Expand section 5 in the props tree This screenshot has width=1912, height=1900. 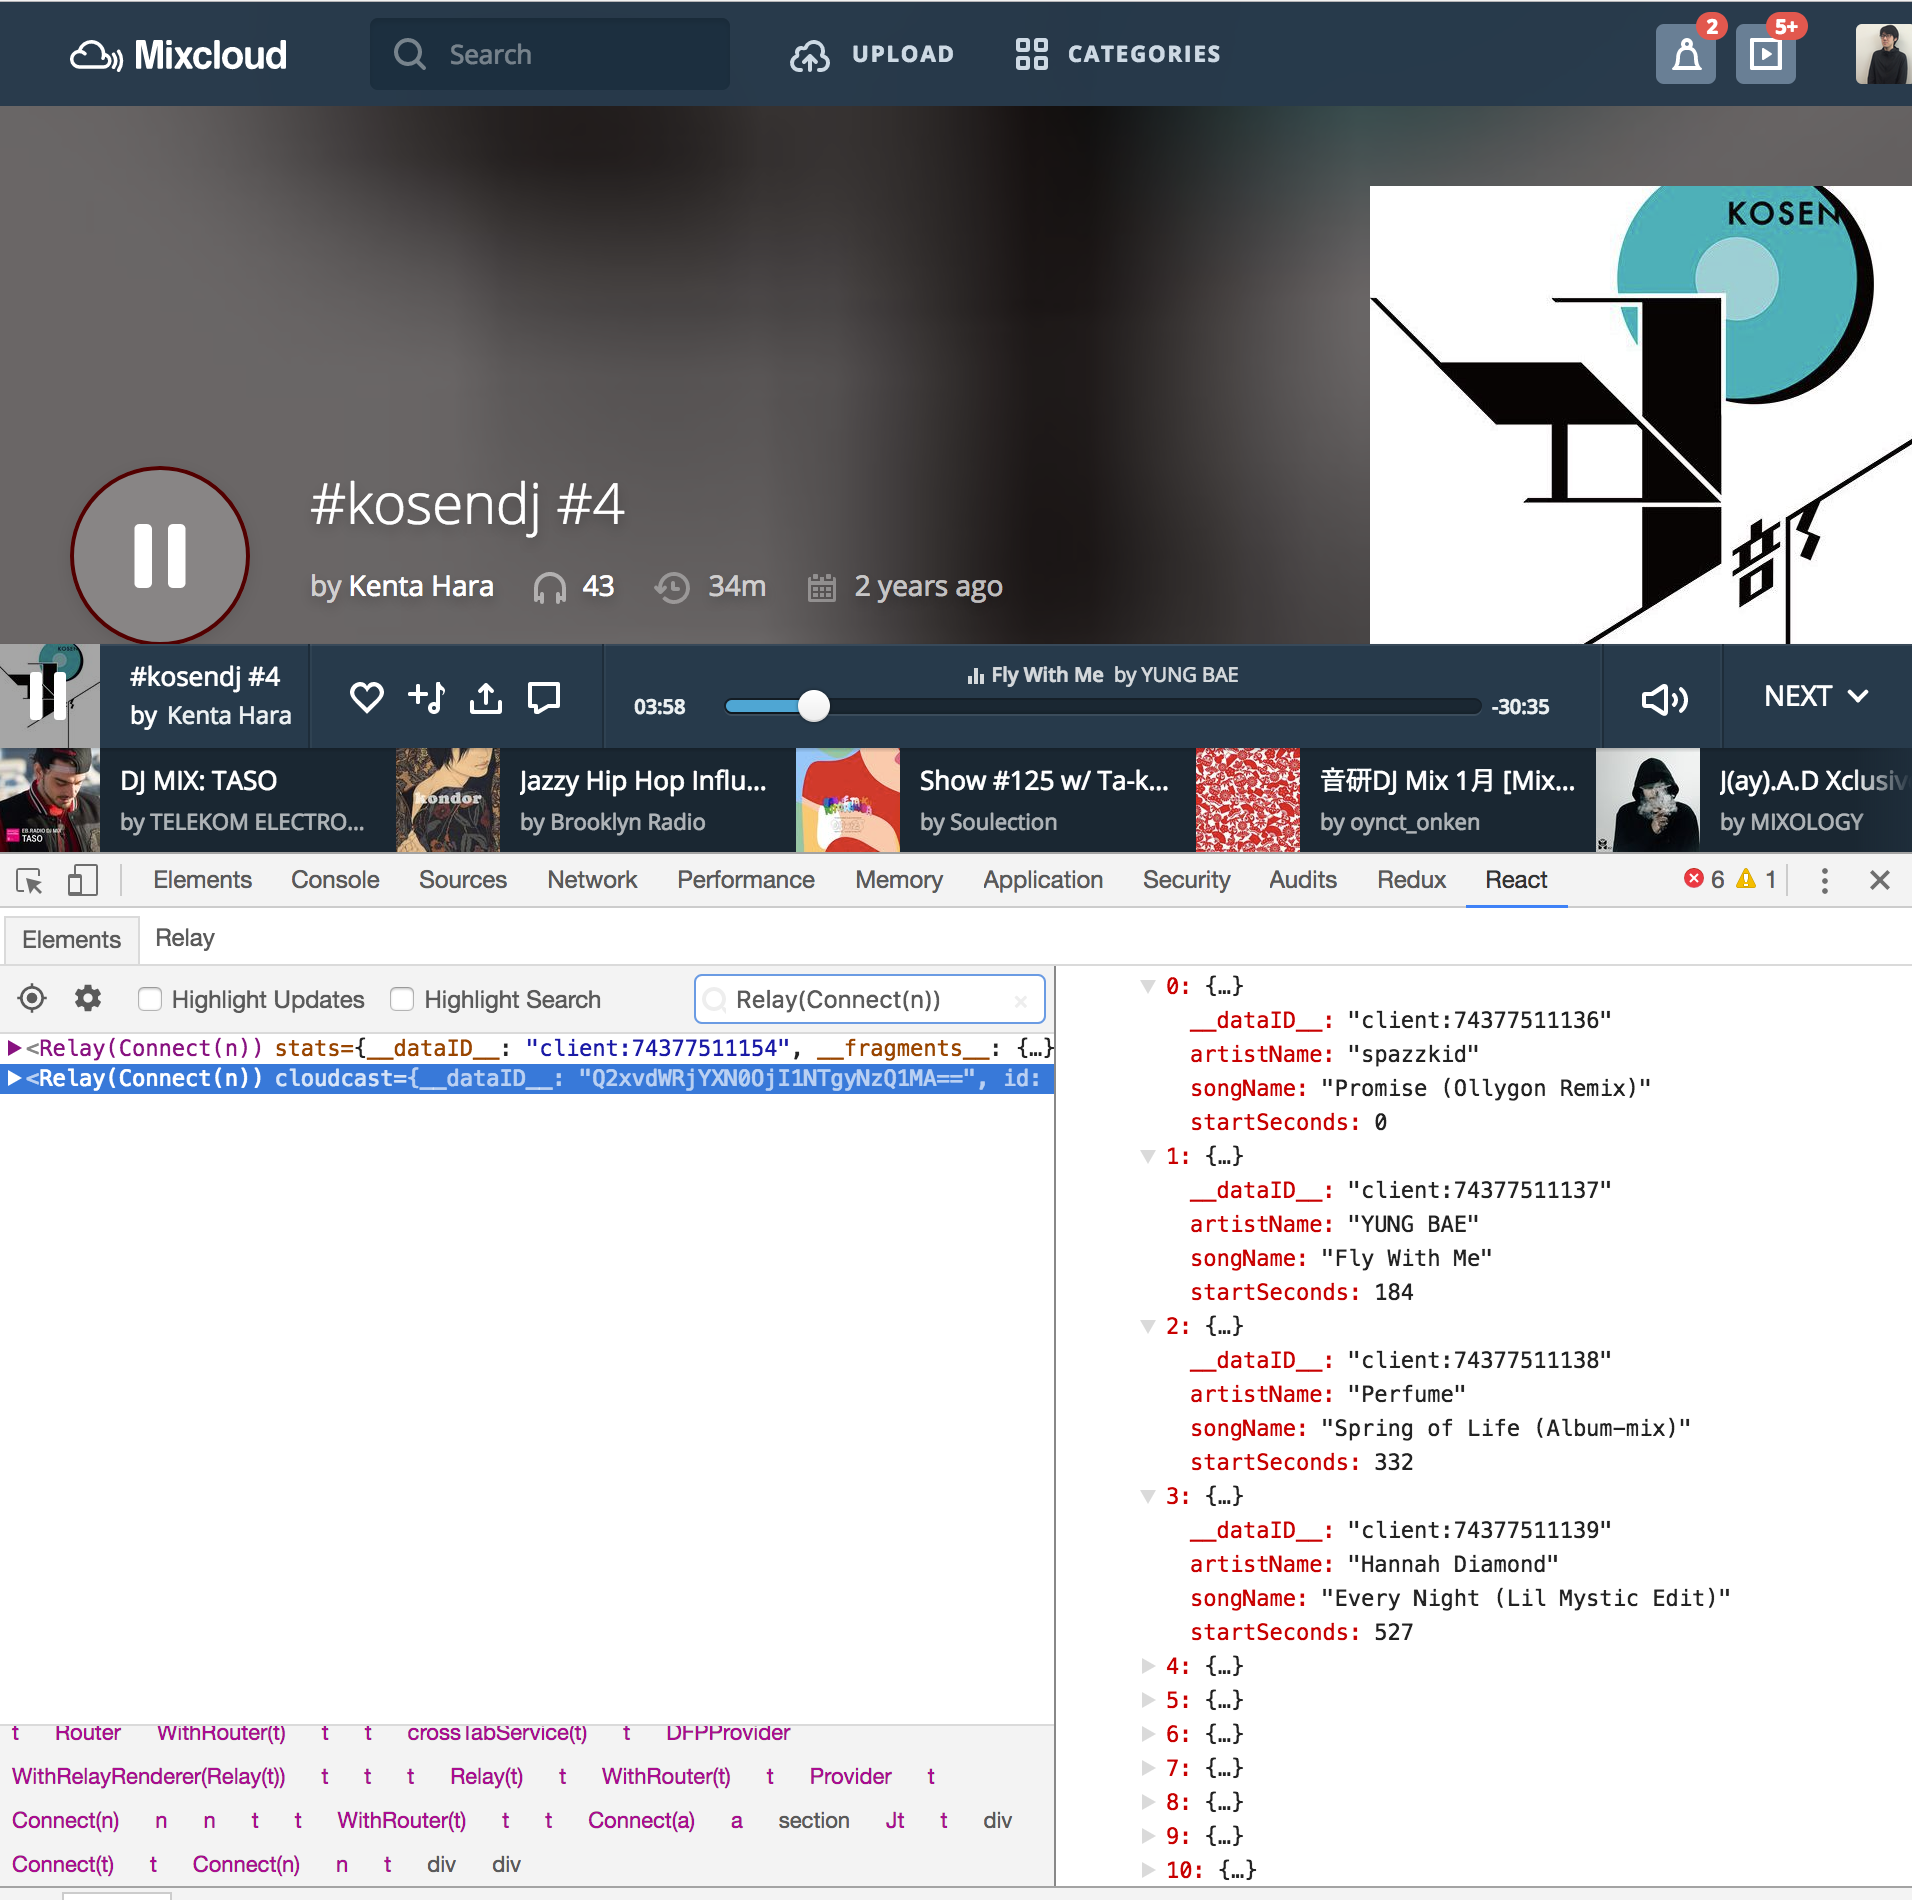[1148, 1700]
